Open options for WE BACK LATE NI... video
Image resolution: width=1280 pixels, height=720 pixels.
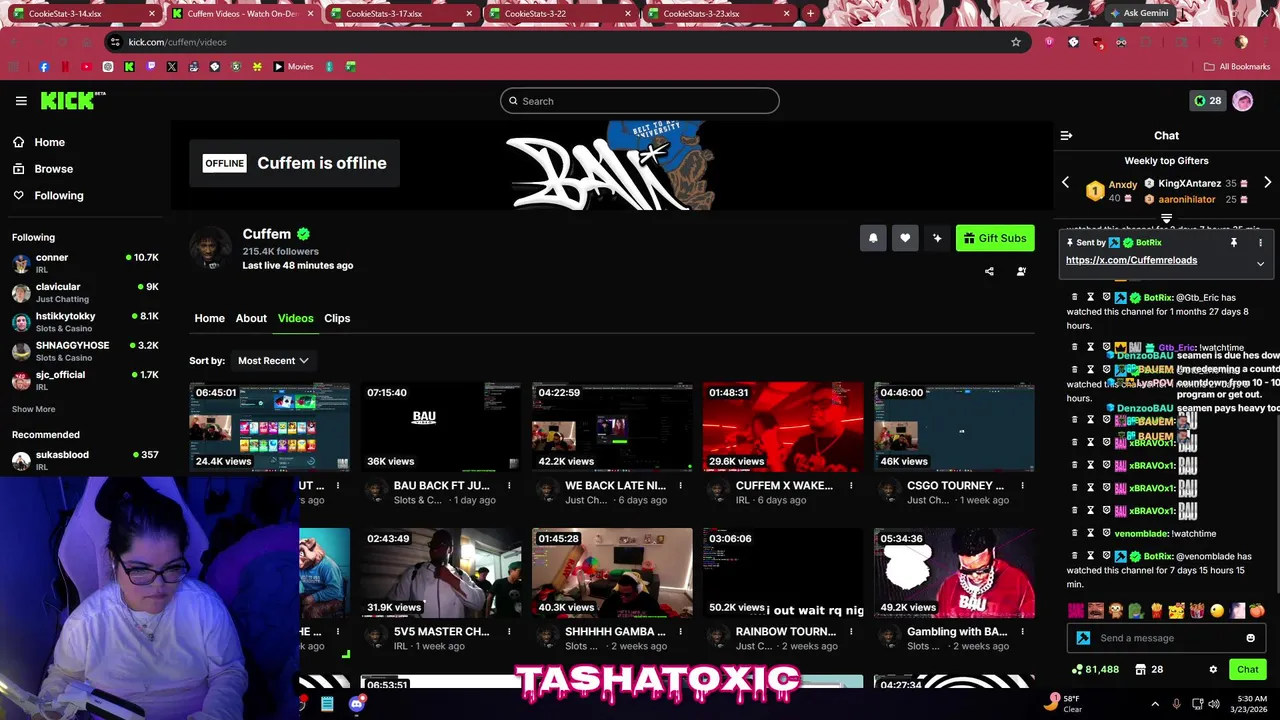[680, 486]
